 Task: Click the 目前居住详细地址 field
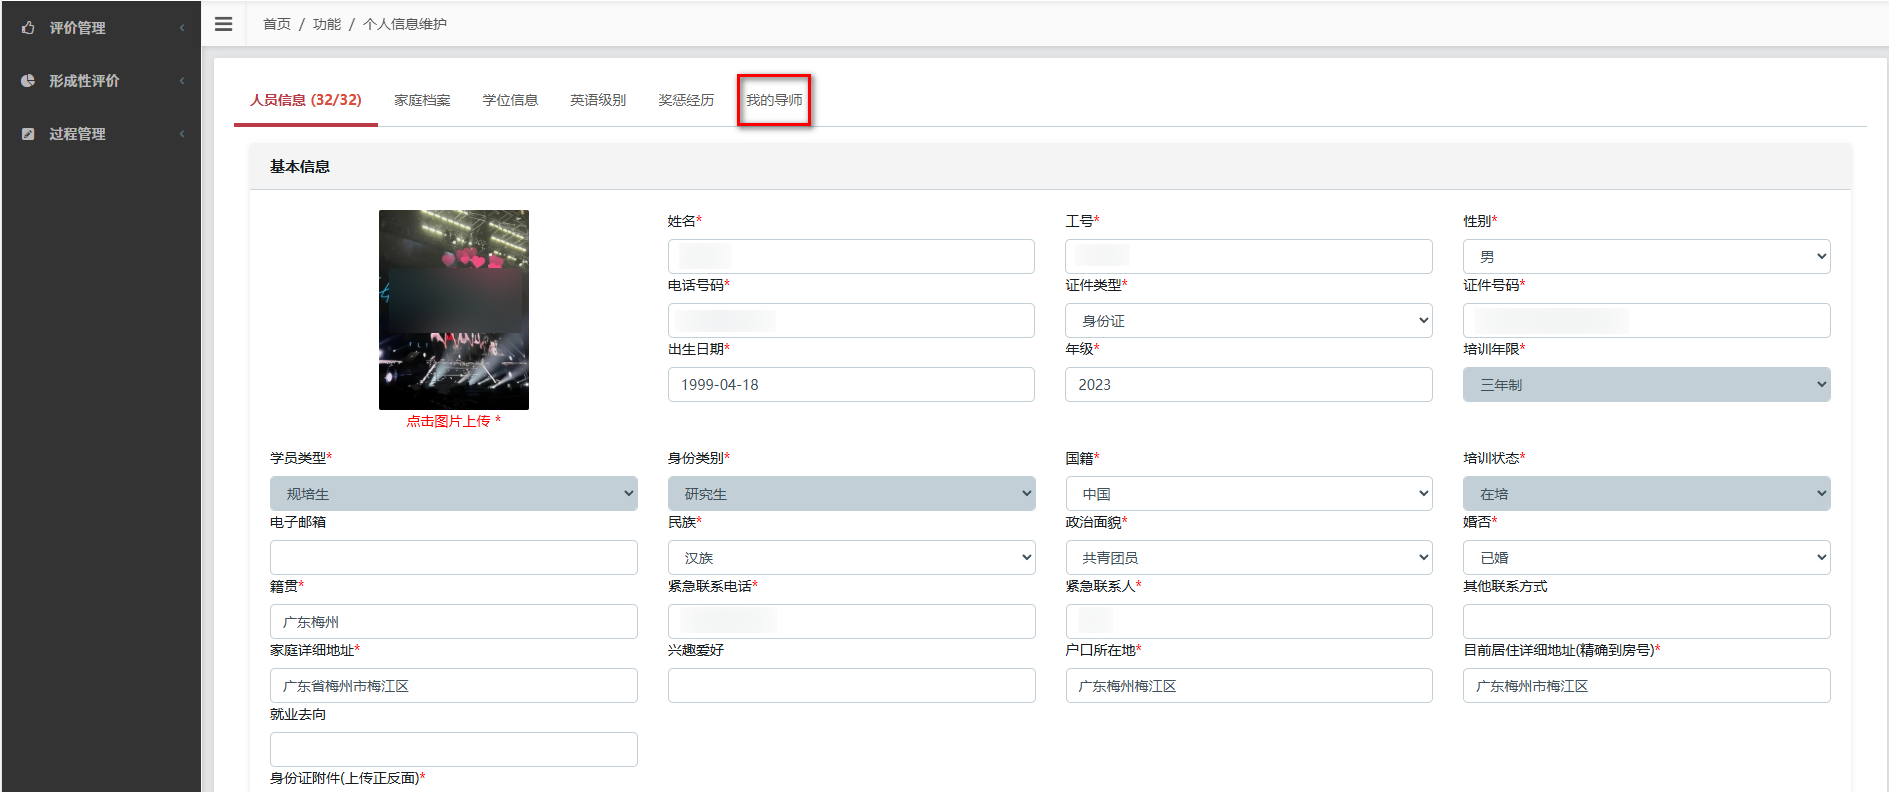1647,685
